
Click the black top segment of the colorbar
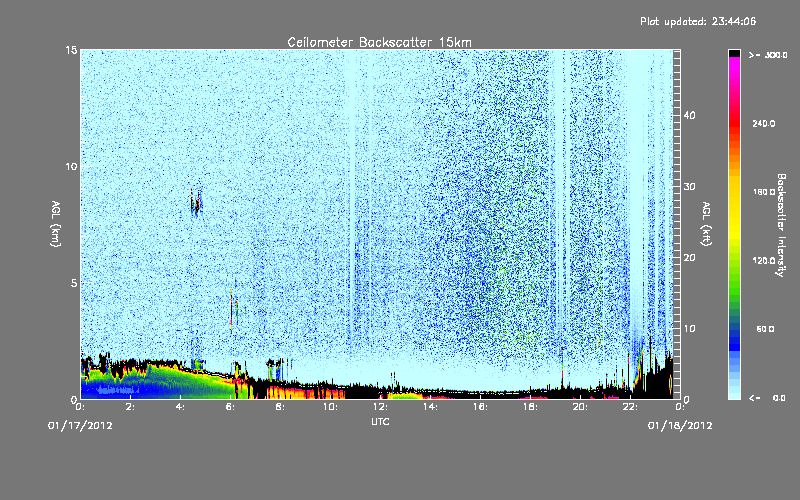point(734,53)
